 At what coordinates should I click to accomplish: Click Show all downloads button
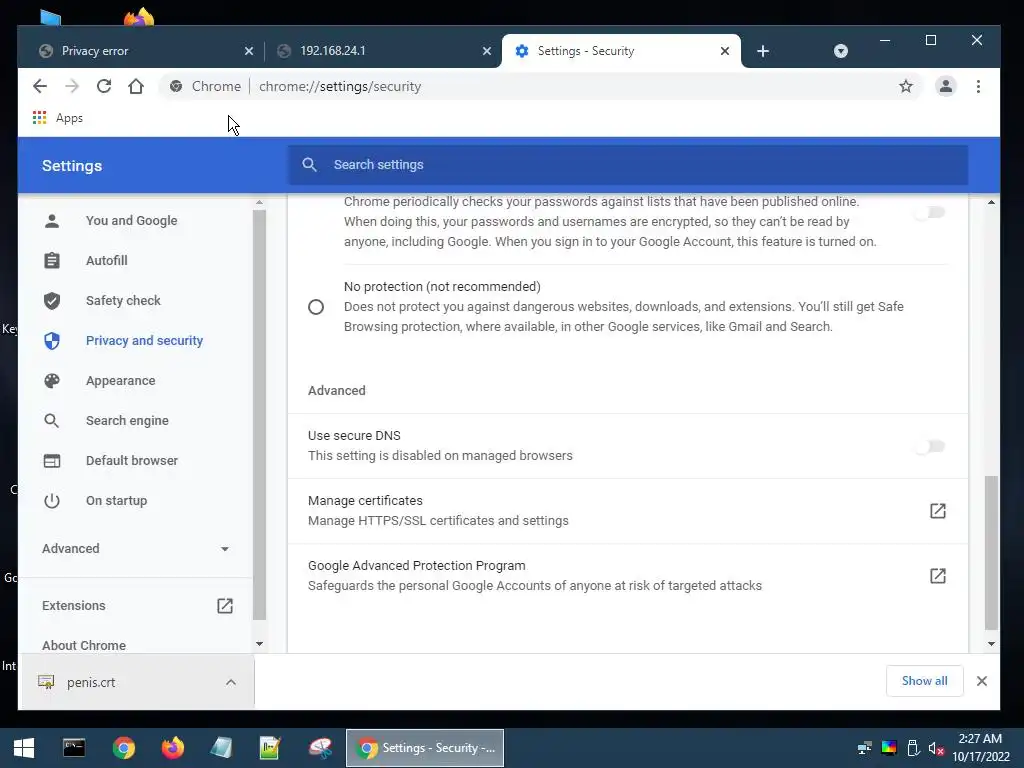(924, 681)
